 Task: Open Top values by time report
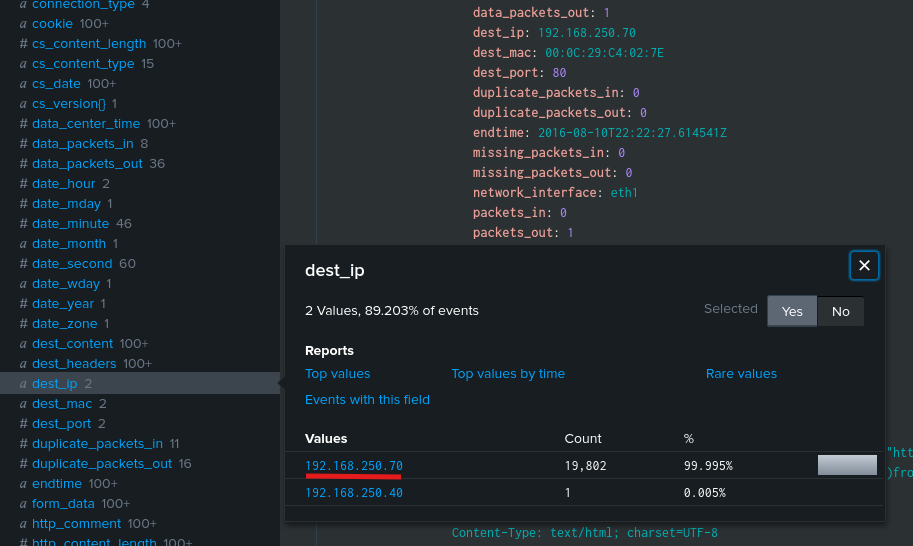(508, 374)
